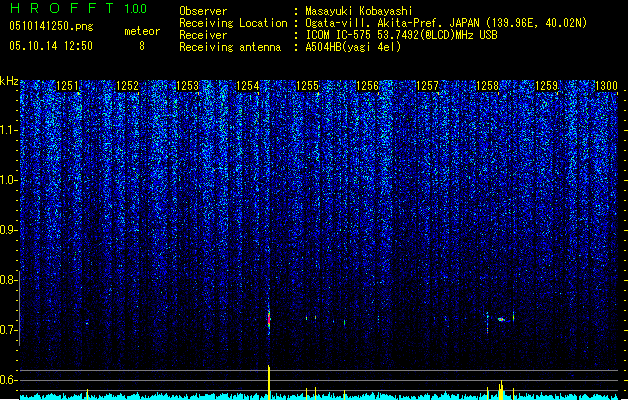Viewport: 629px width, 400px height.
Task: Click the Observer field label
Action: (203, 11)
